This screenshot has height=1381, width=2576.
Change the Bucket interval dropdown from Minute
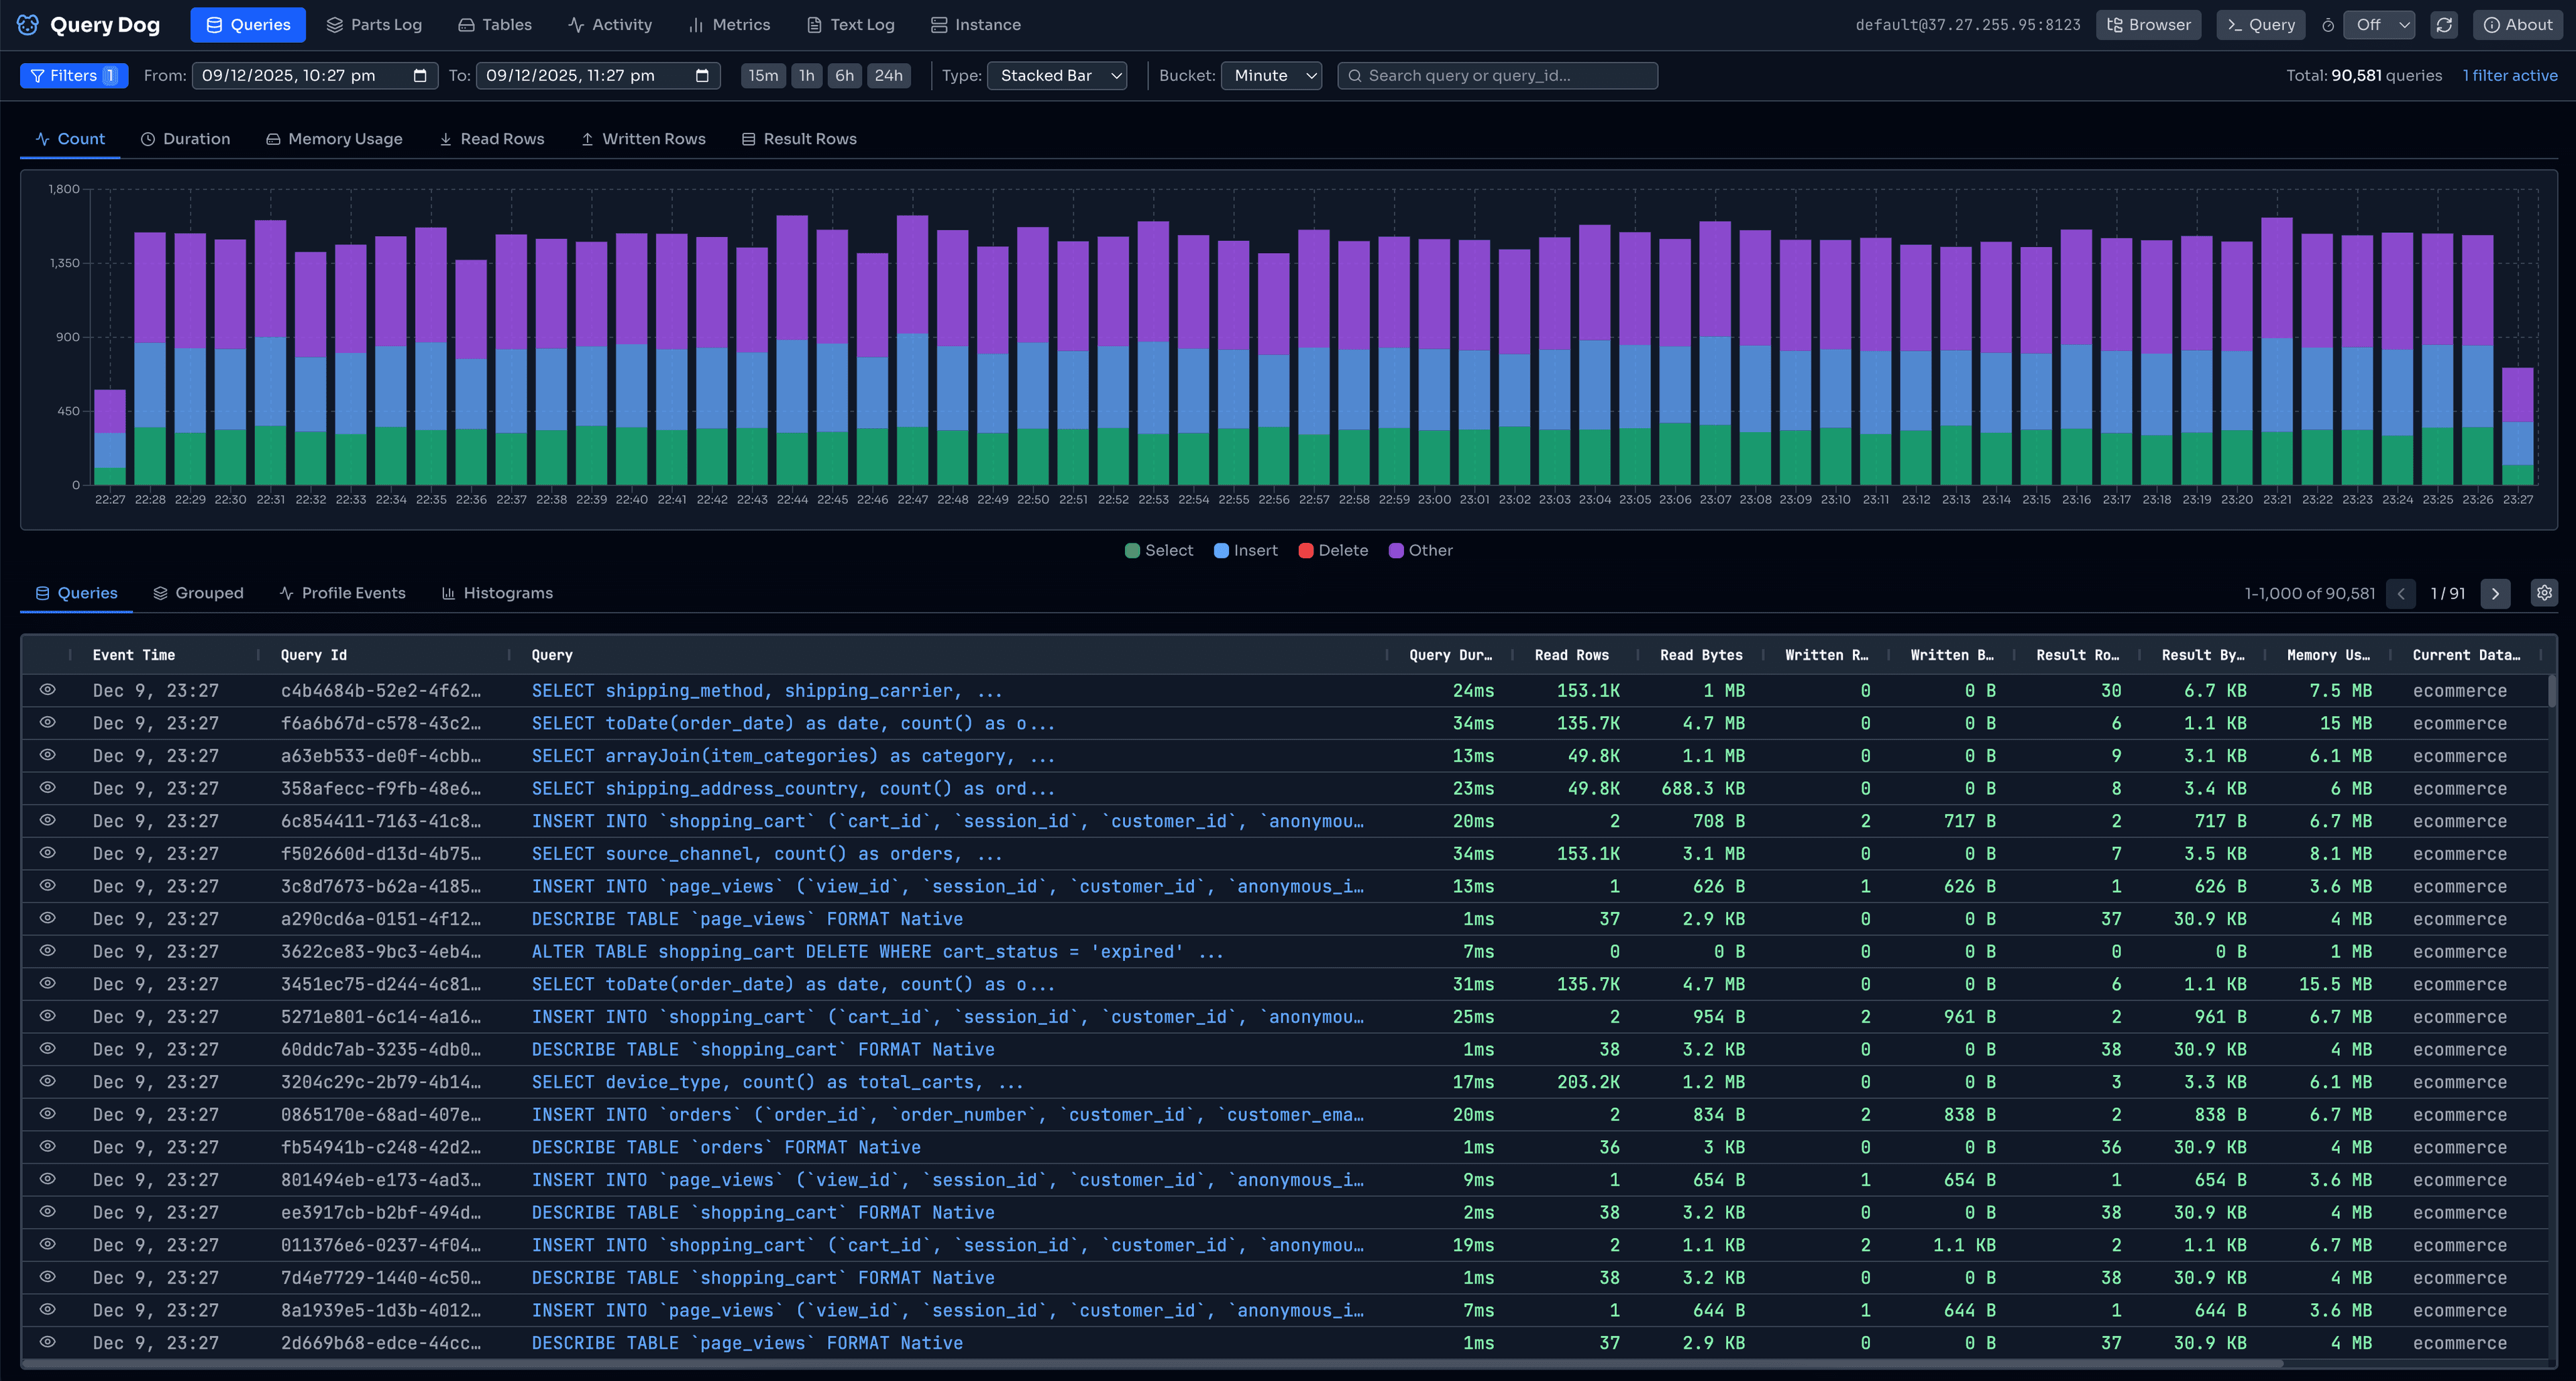[x=1271, y=75]
